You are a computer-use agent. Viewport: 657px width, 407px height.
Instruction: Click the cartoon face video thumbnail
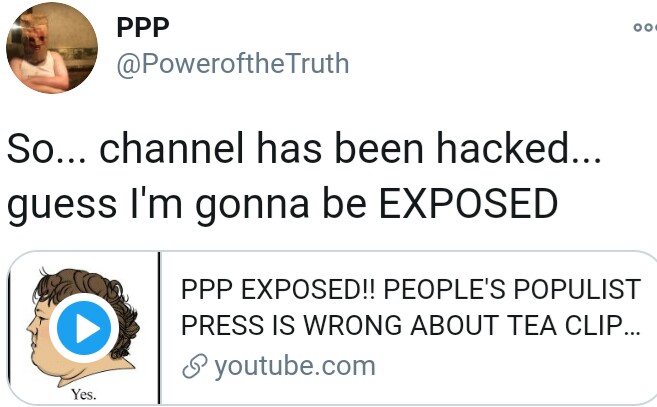click(x=84, y=328)
